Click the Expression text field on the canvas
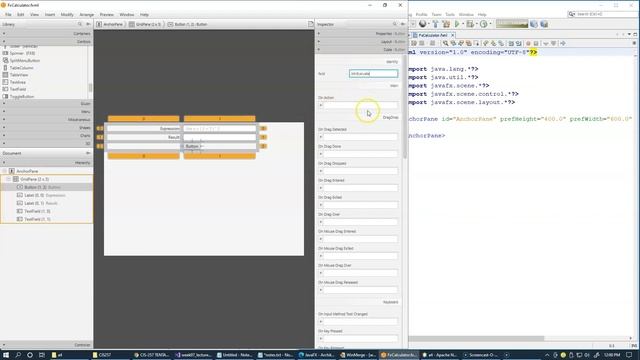This screenshot has height=360, width=640. pyautogui.click(x=220, y=129)
